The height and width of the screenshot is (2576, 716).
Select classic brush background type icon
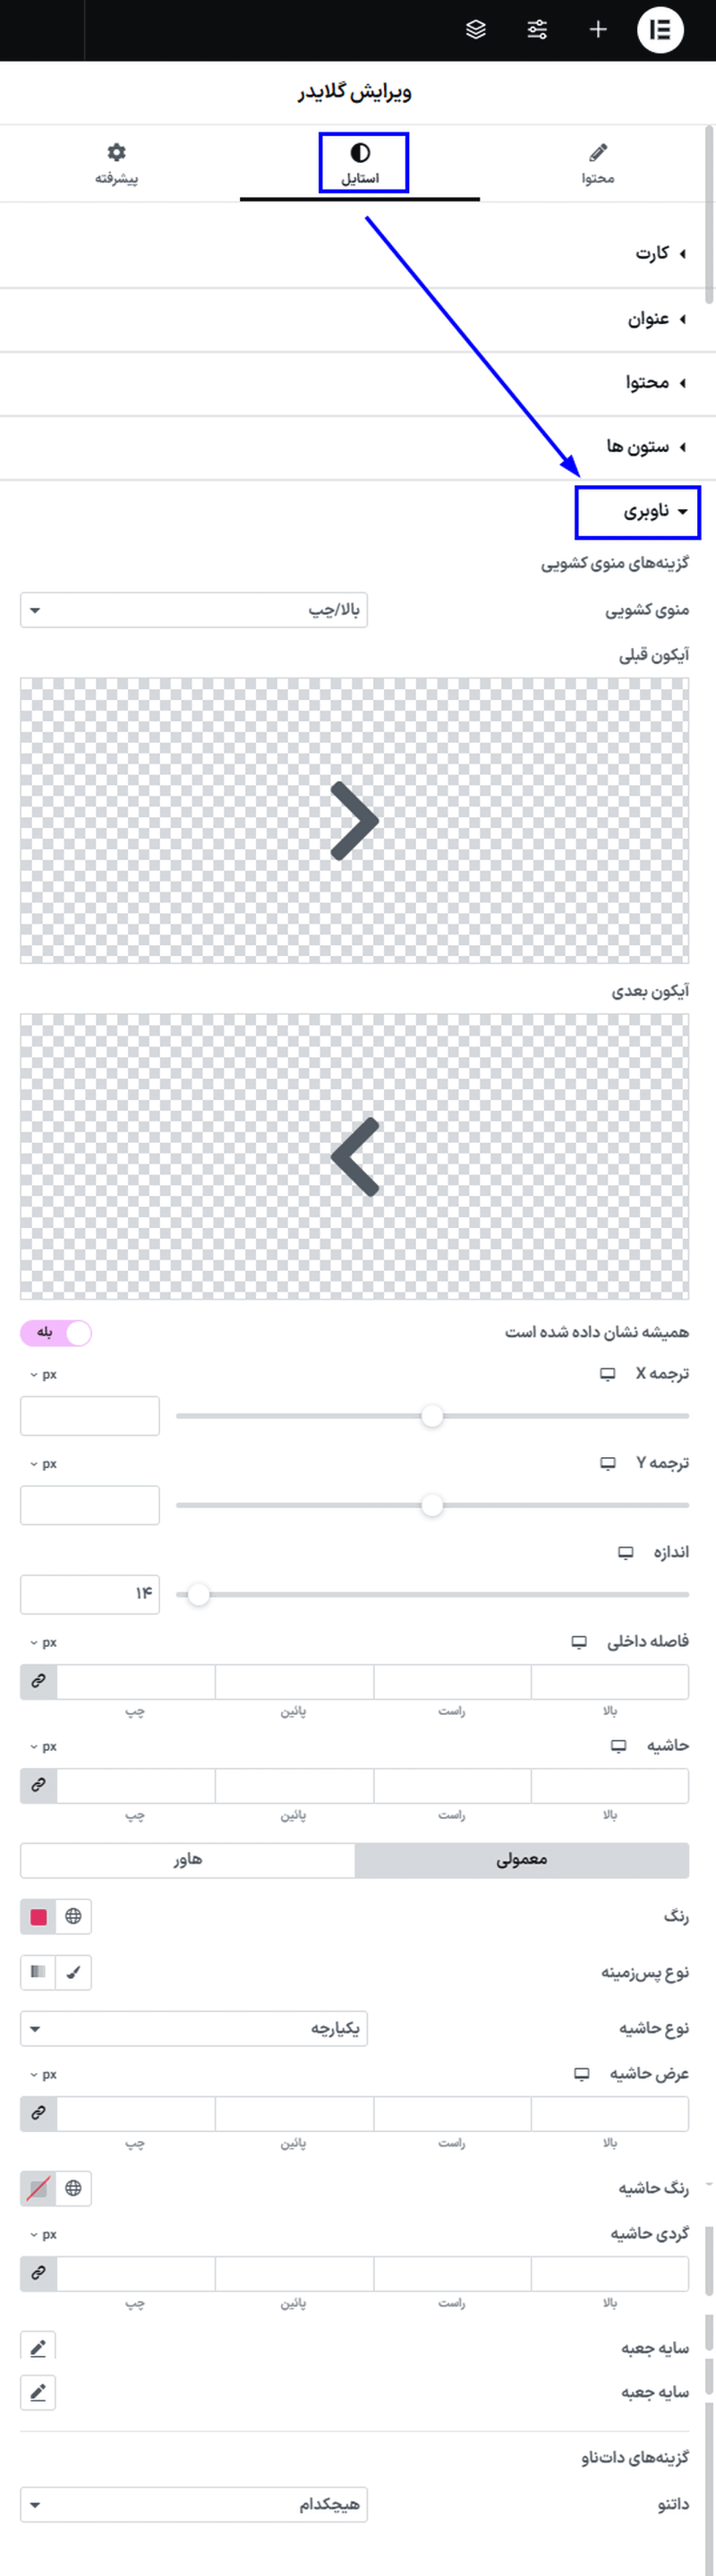73,1972
